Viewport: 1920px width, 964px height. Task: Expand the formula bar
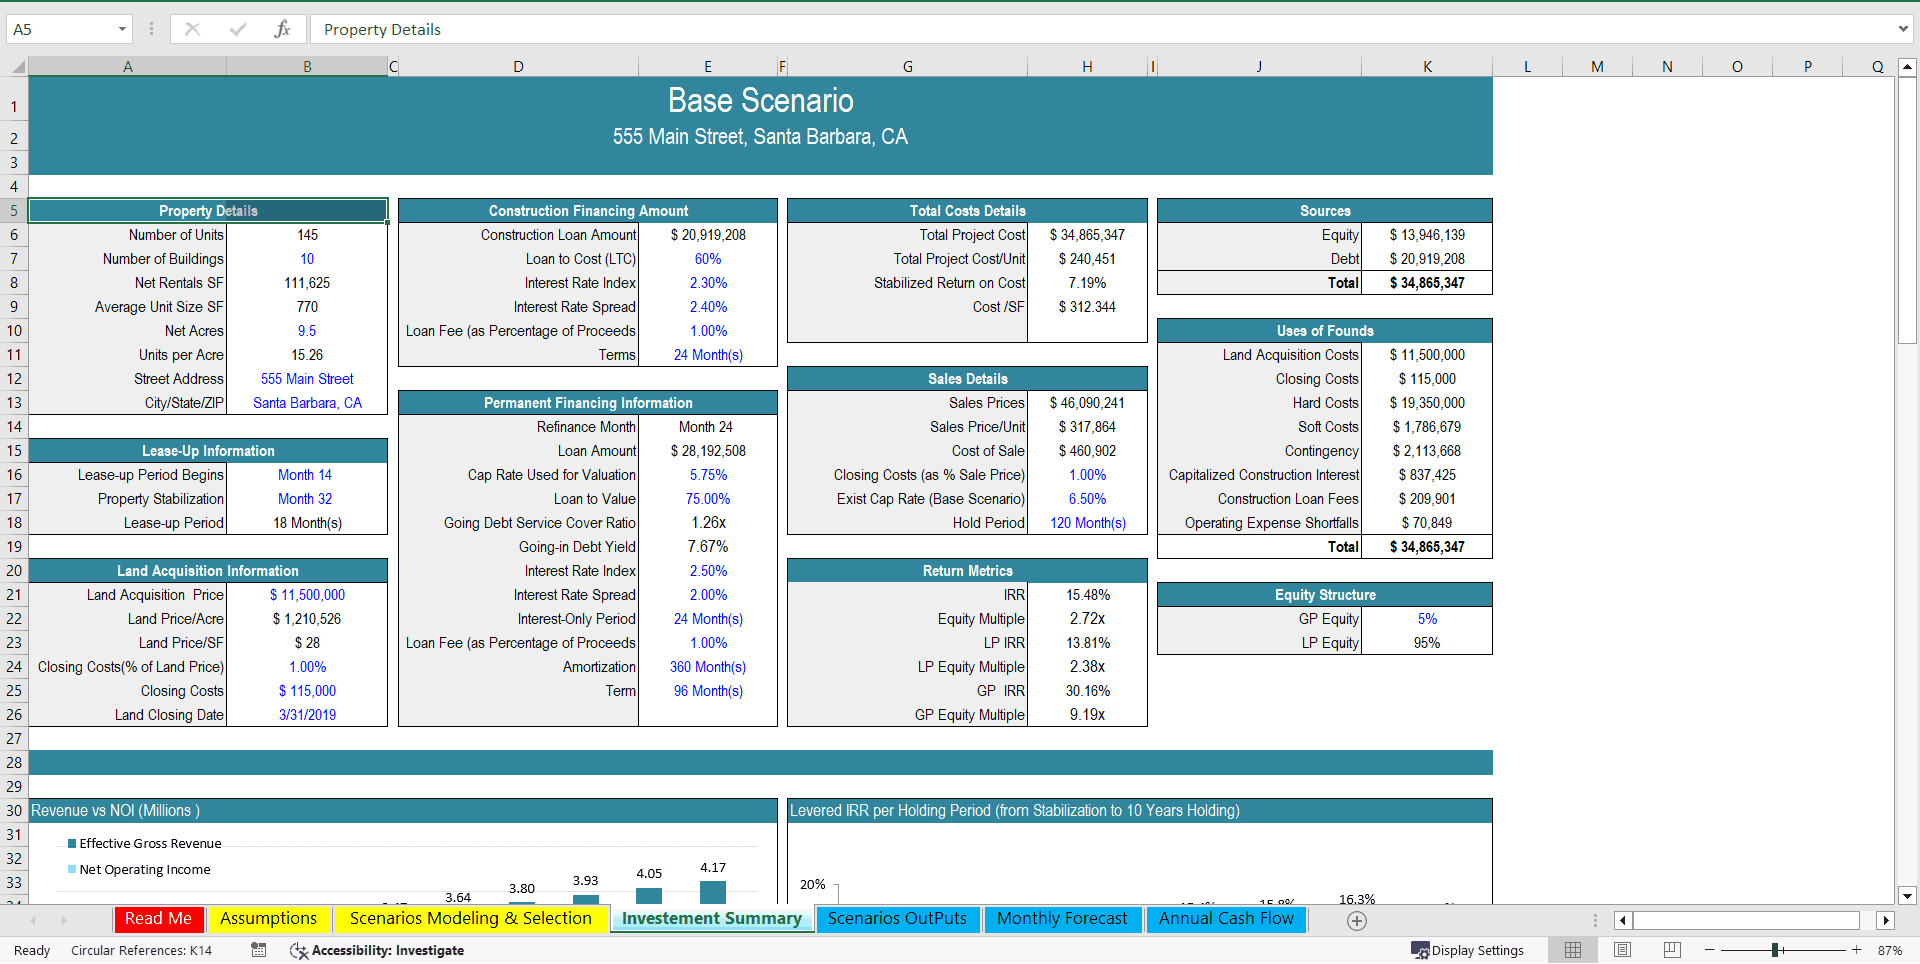[x=1904, y=29]
